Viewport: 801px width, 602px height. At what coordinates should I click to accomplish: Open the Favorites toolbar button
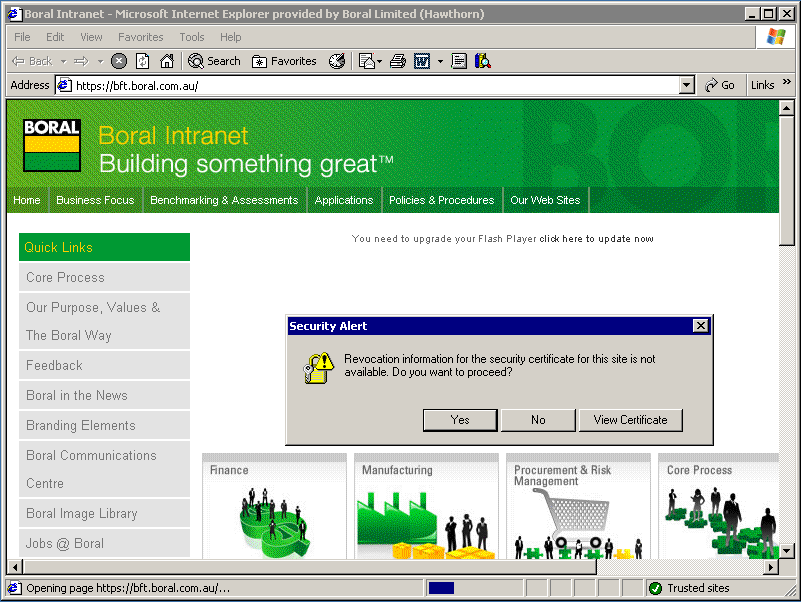[284, 61]
